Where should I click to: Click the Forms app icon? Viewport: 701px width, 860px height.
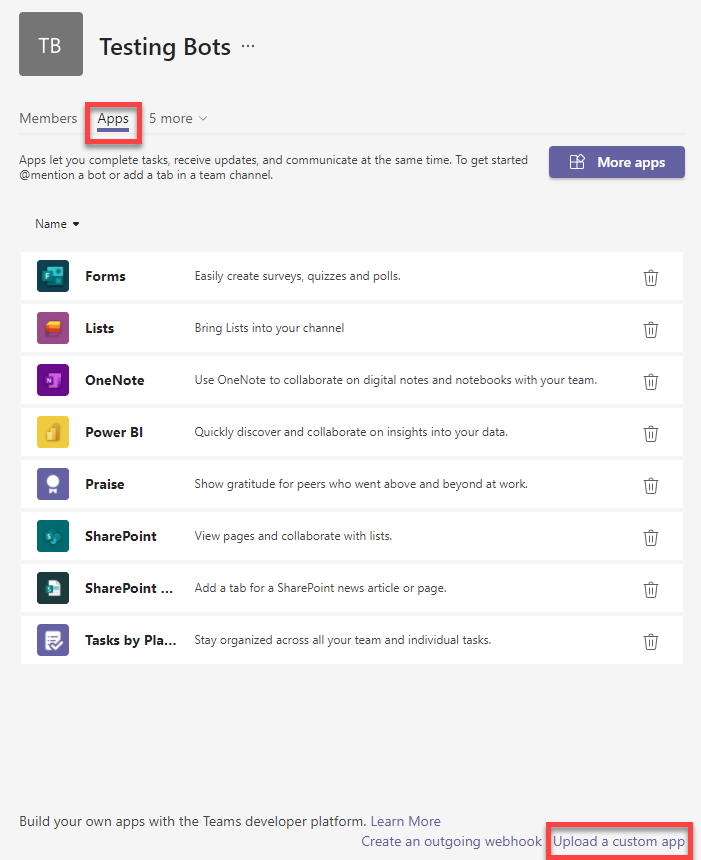53,276
